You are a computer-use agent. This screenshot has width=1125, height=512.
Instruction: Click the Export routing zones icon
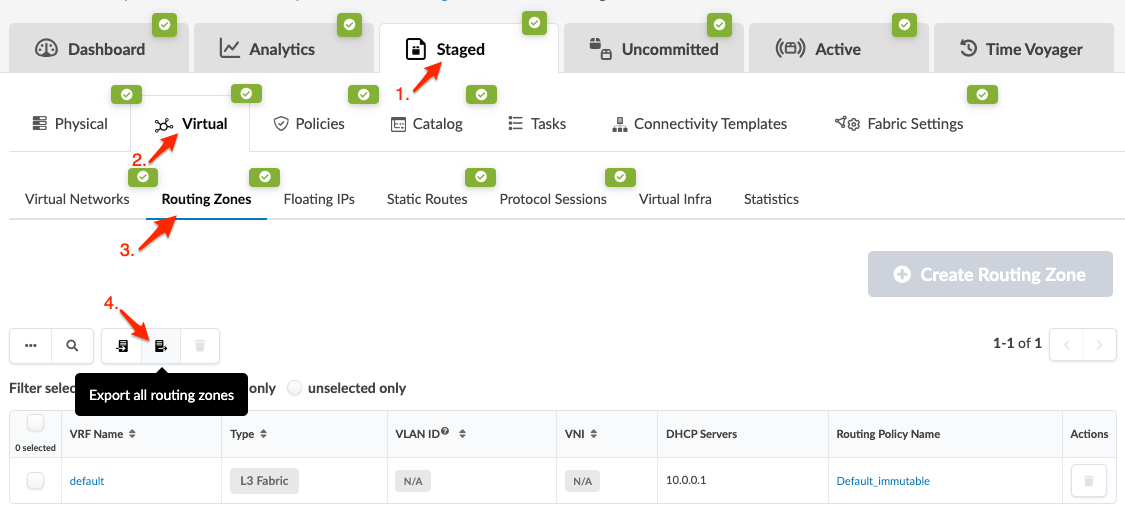pos(161,346)
